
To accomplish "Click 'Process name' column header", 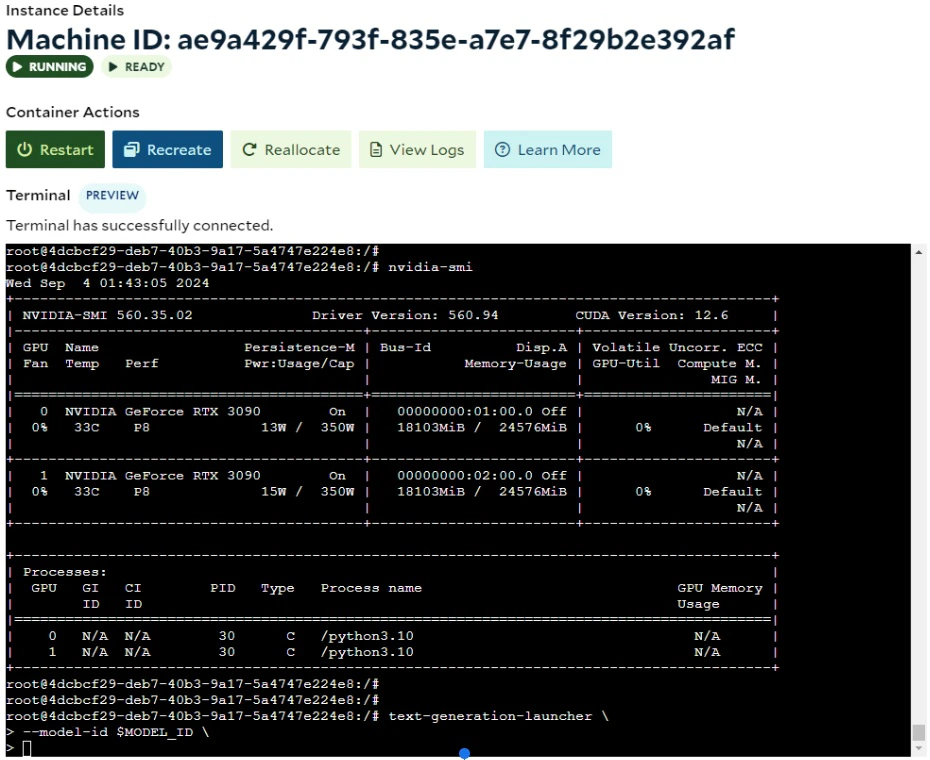I will (371, 588).
